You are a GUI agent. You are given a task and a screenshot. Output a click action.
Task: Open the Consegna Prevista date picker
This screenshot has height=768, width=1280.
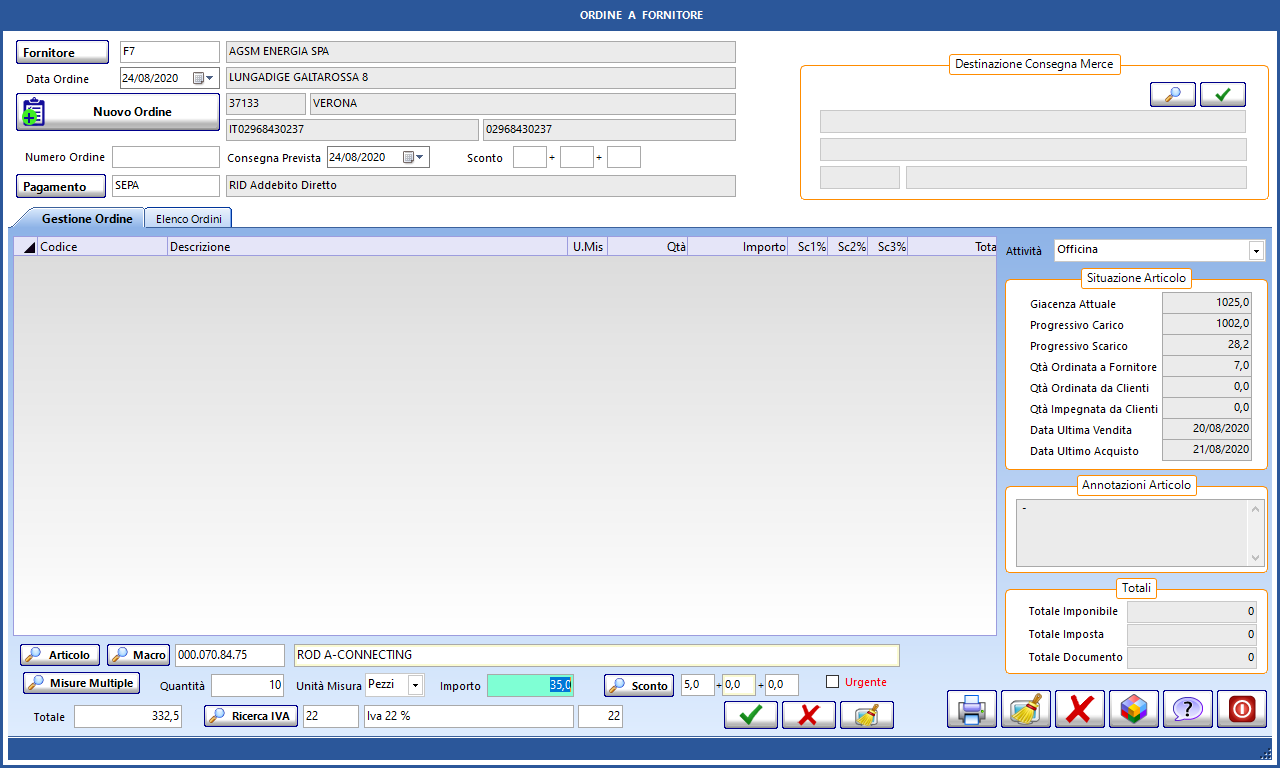(x=414, y=157)
